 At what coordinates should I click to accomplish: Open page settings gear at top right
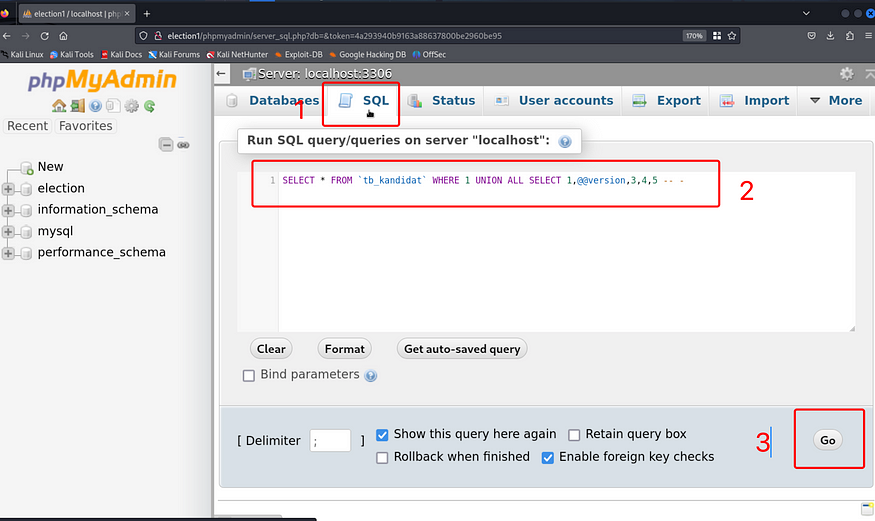(x=847, y=74)
